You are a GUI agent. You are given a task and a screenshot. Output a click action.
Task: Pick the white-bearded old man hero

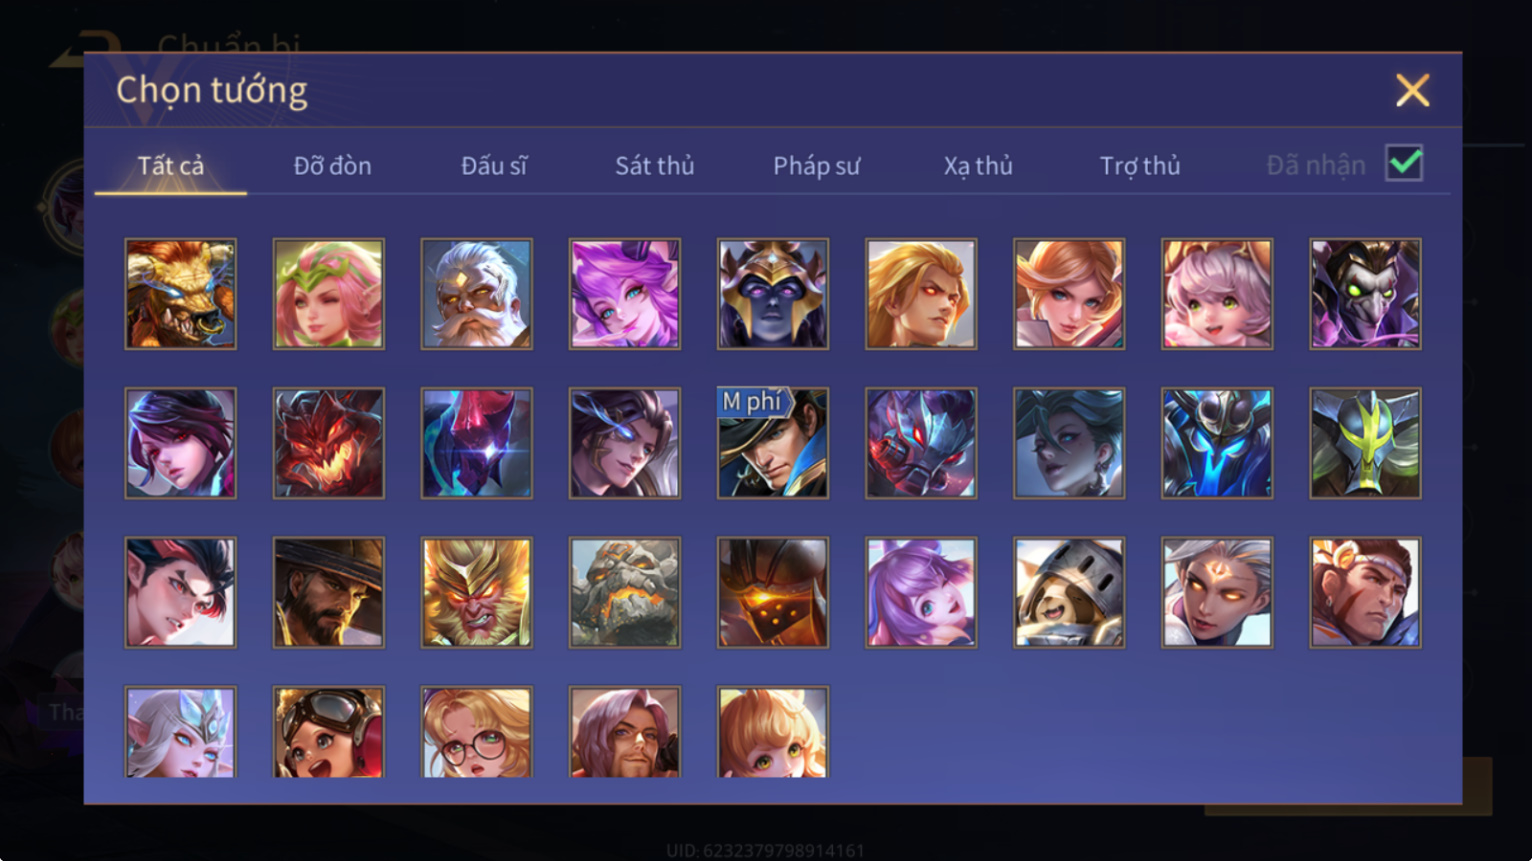(x=477, y=294)
